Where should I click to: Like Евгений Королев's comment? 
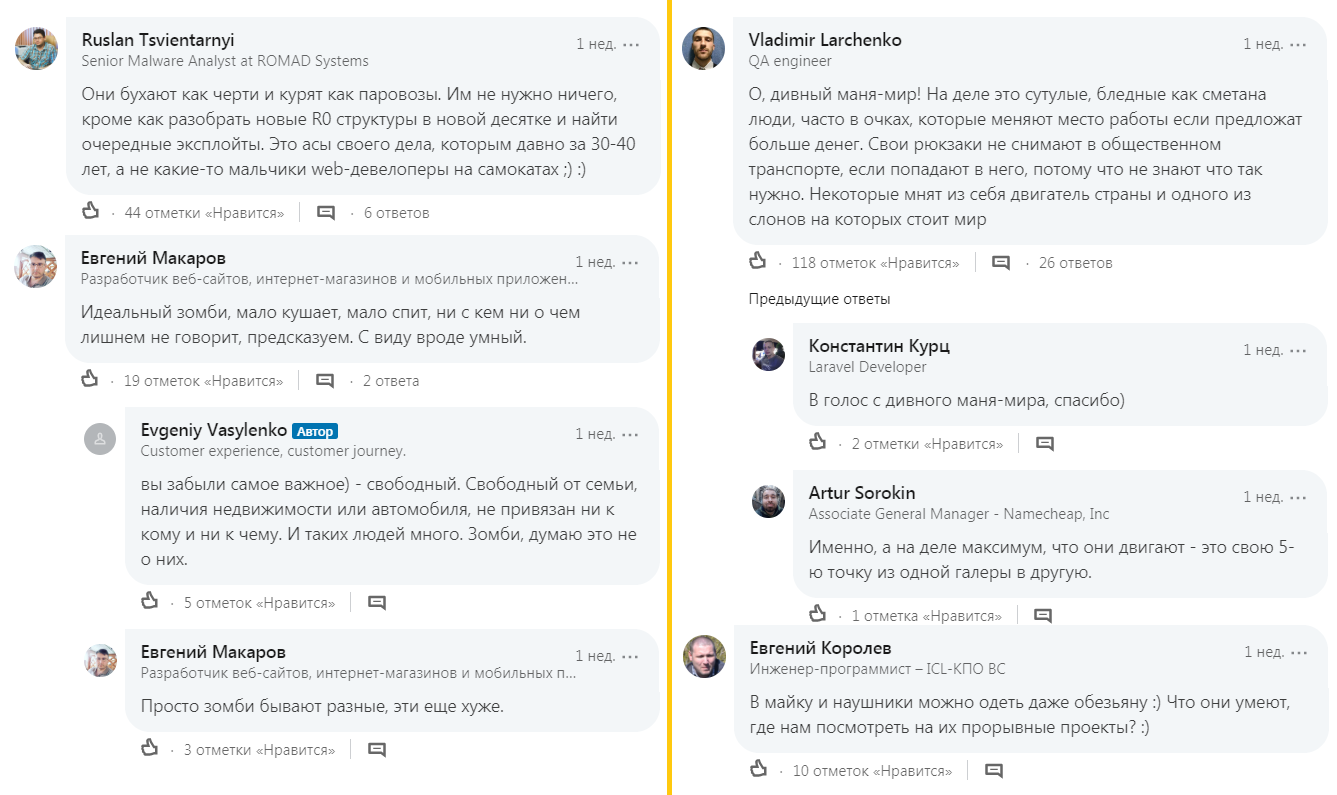759,769
